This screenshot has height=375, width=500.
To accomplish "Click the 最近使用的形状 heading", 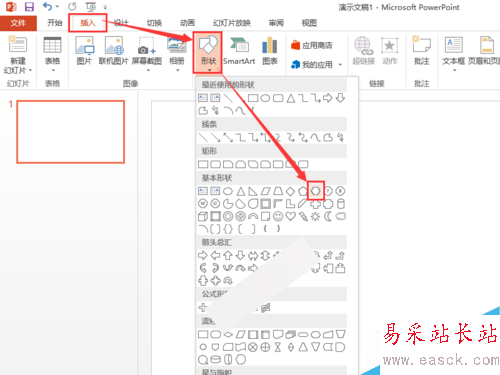I will coord(228,85).
